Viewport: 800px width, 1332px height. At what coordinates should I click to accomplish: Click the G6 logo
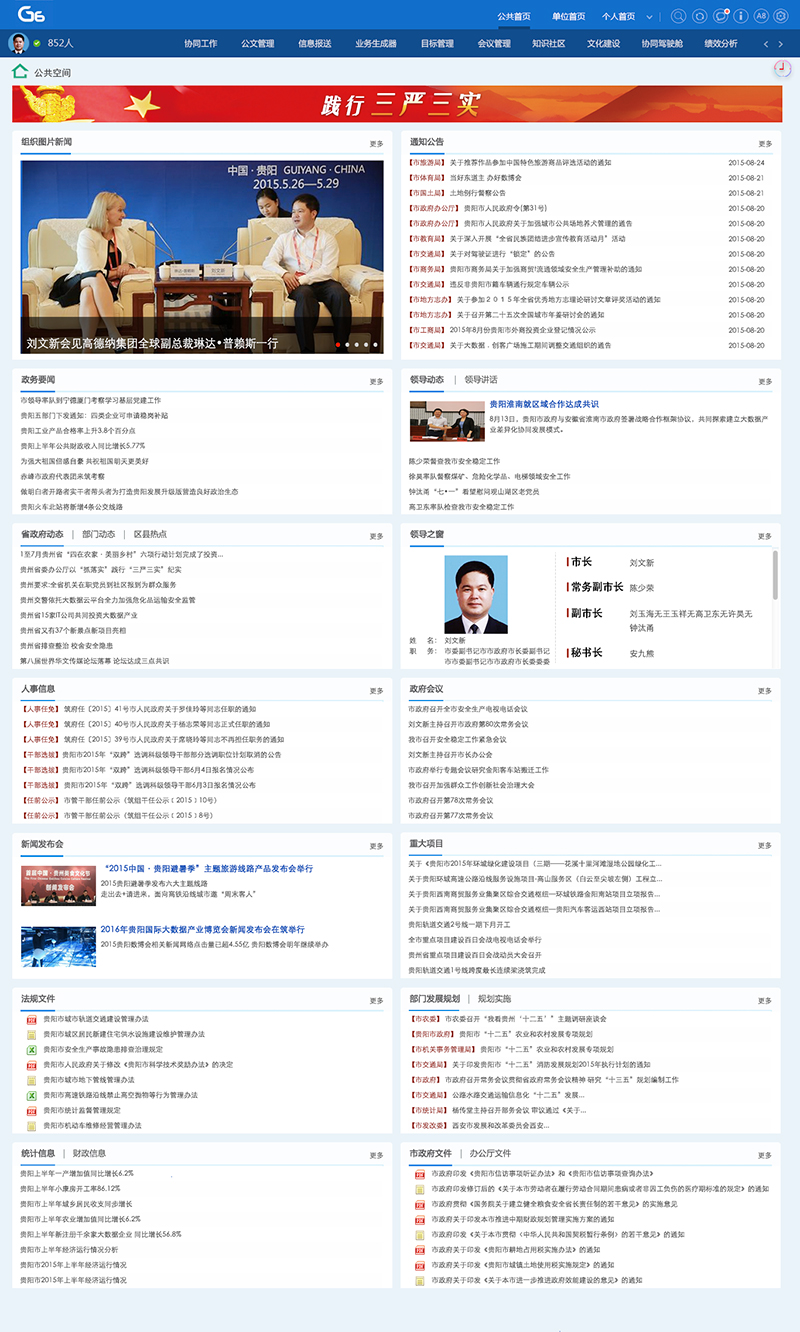[31, 15]
